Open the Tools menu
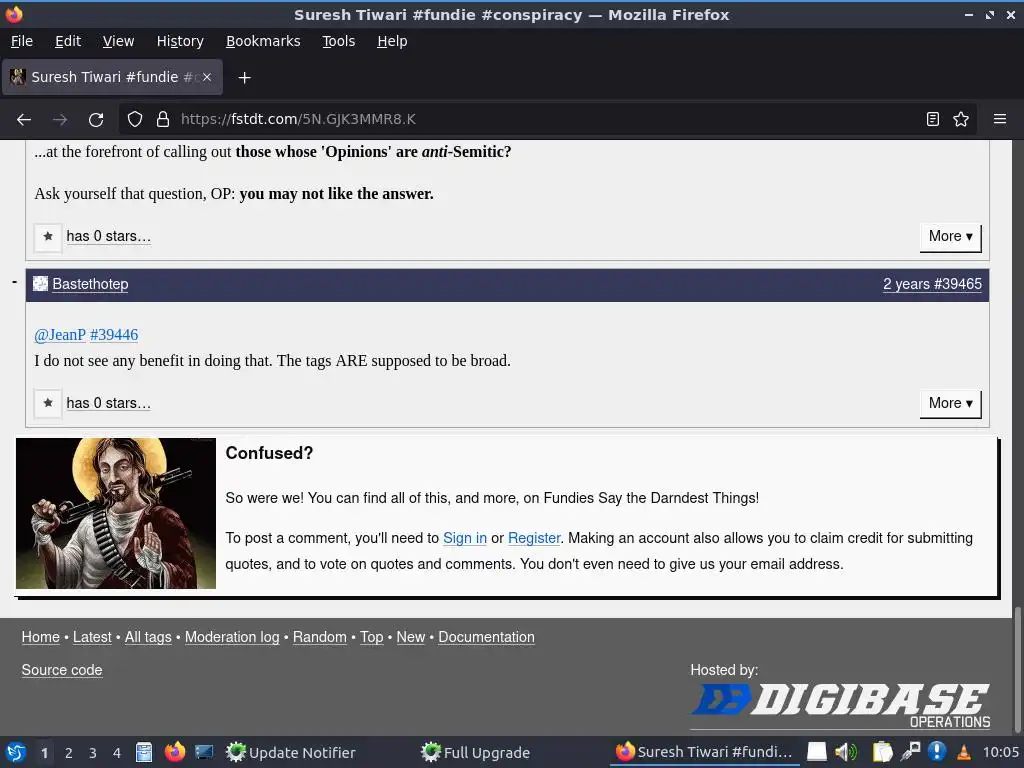This screenshot has width=1024, height=768. click(x=338, y=41)
